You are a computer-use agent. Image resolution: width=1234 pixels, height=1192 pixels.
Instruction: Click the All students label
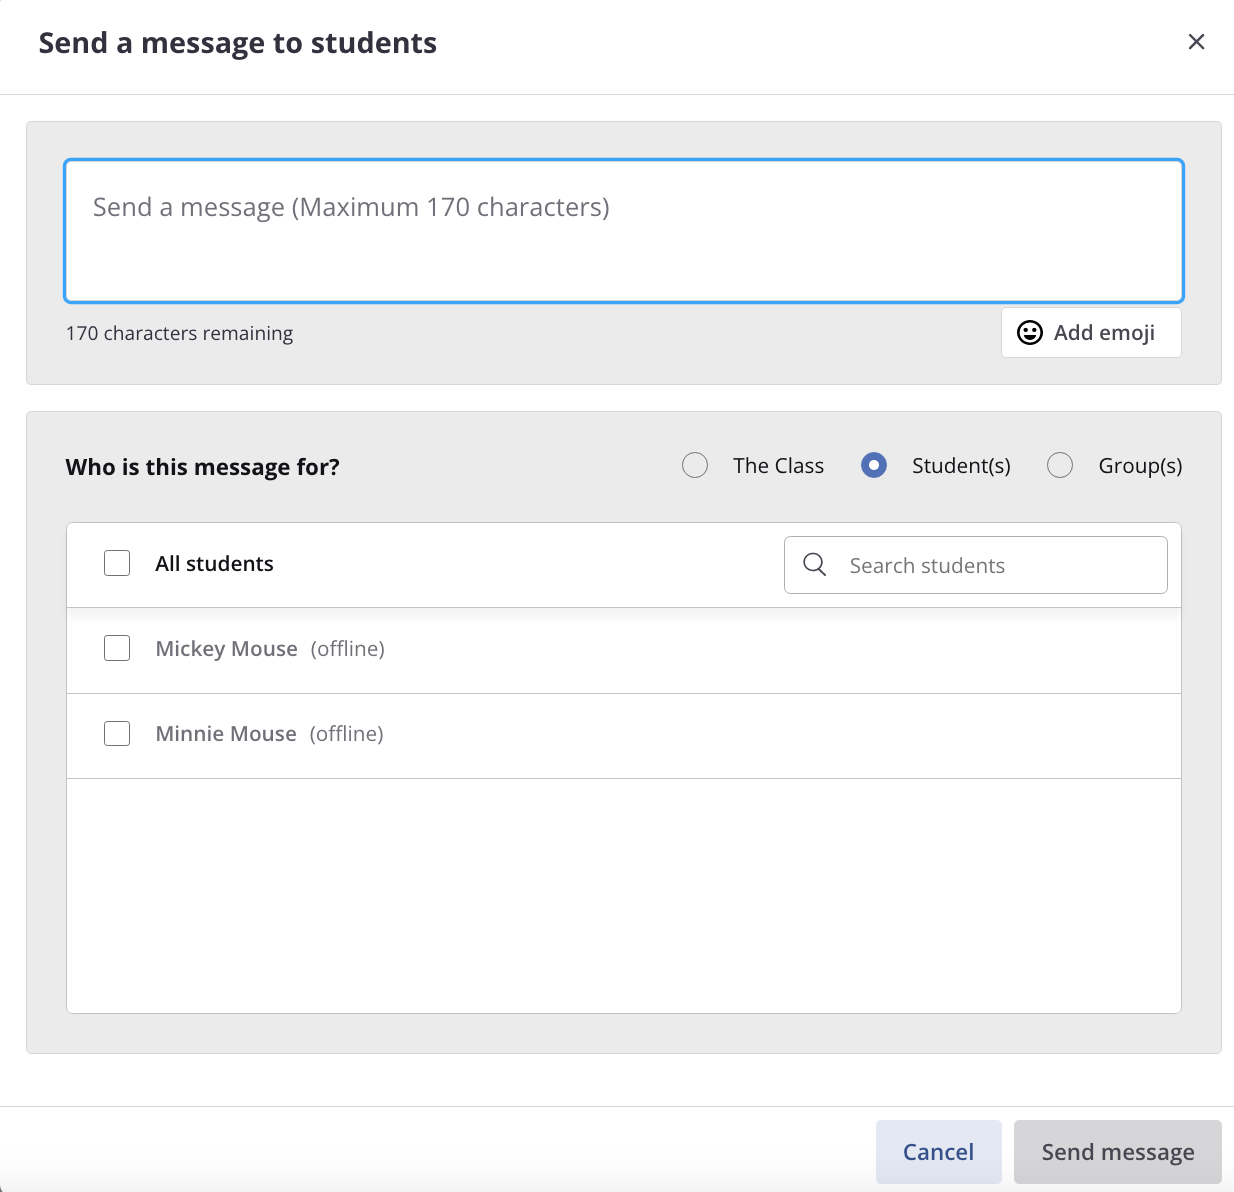[x=214, y=564]
